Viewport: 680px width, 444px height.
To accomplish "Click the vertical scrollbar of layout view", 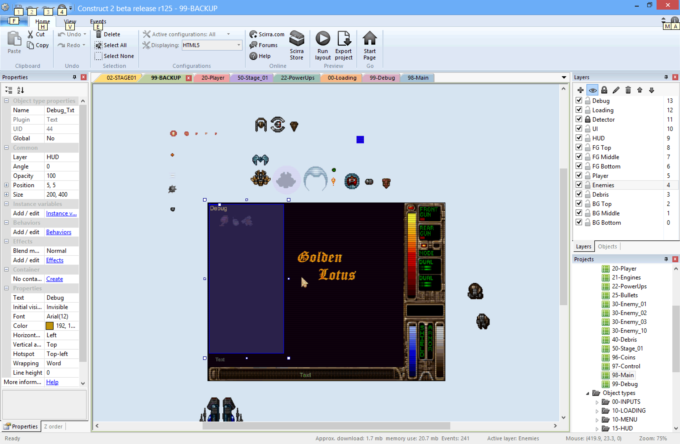I will point(563,238).
